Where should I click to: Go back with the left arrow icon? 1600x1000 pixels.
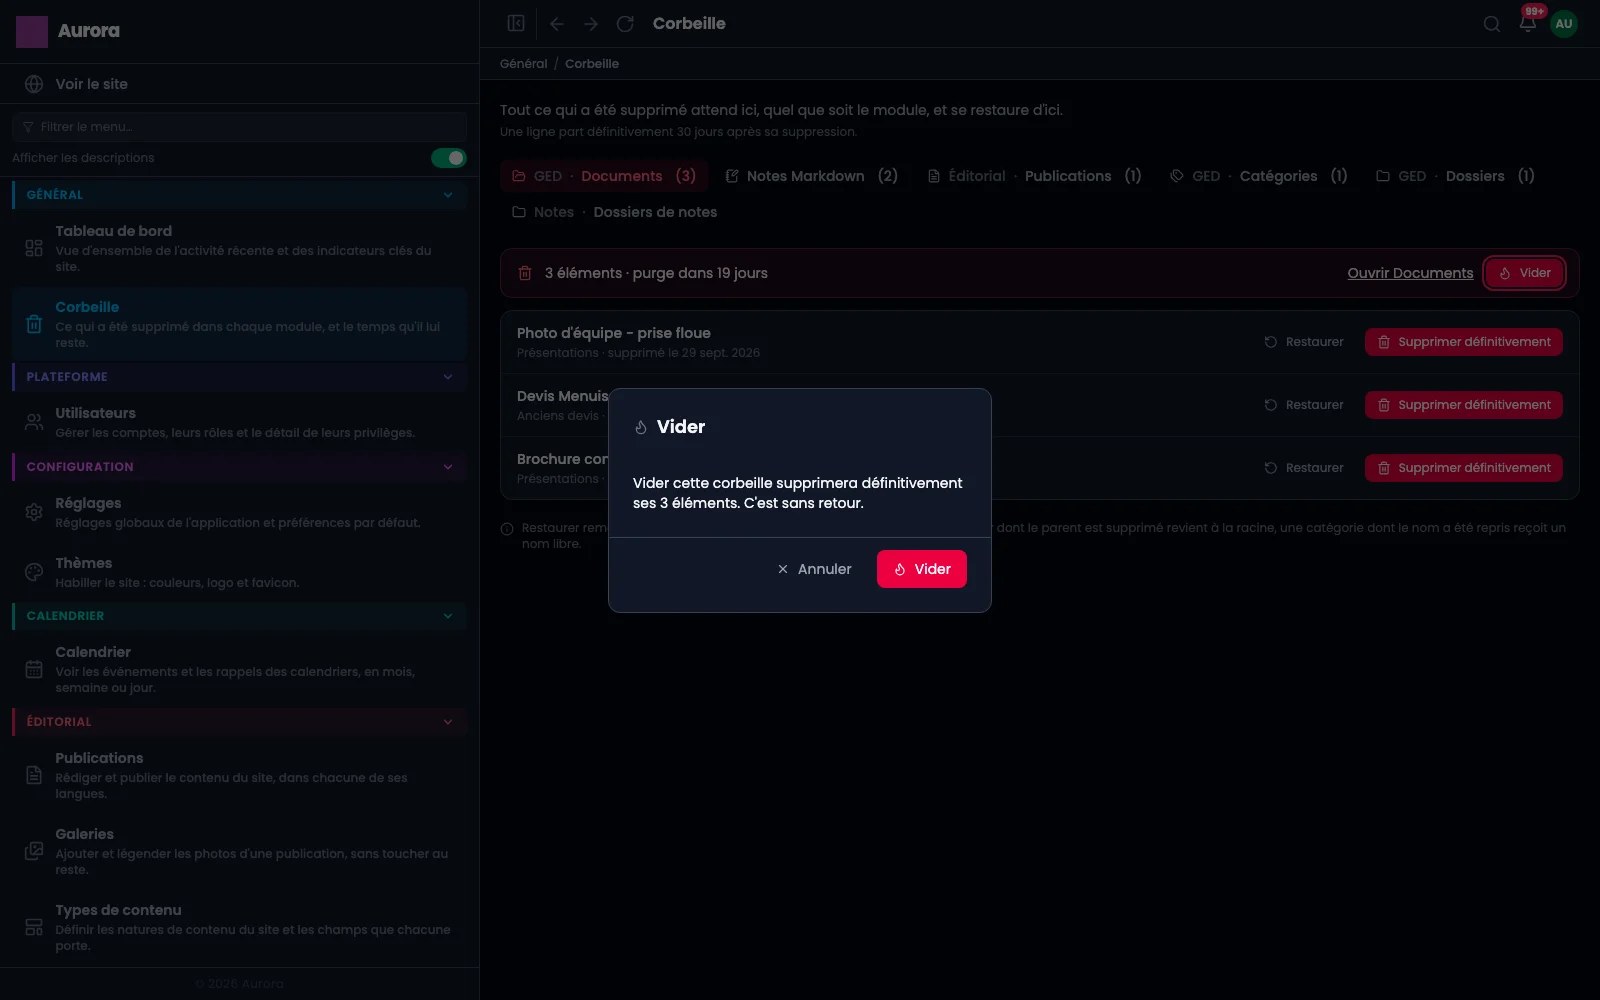557,23
